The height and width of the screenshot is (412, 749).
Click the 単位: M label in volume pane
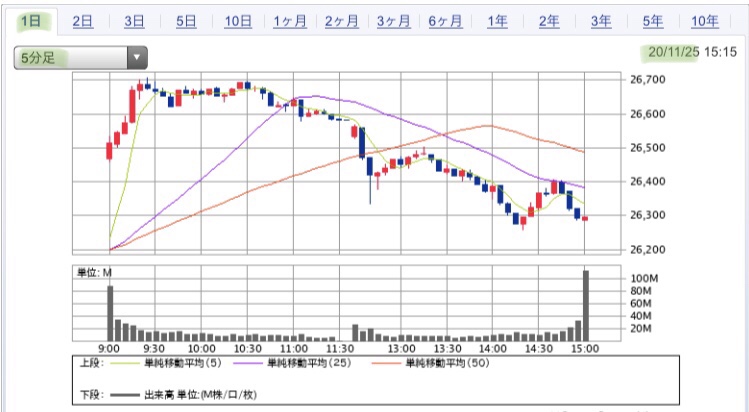coord(94,273)
